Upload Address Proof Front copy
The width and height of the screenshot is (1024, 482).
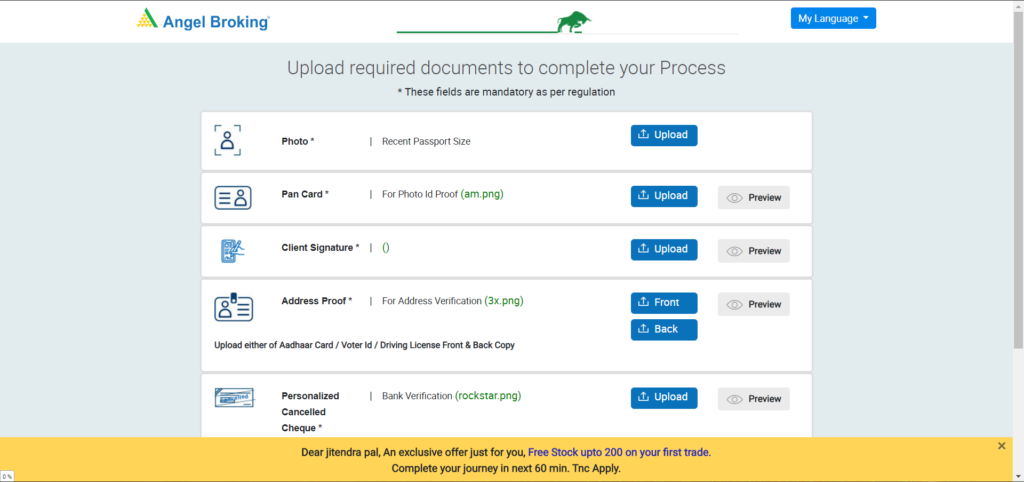point(663,303)
